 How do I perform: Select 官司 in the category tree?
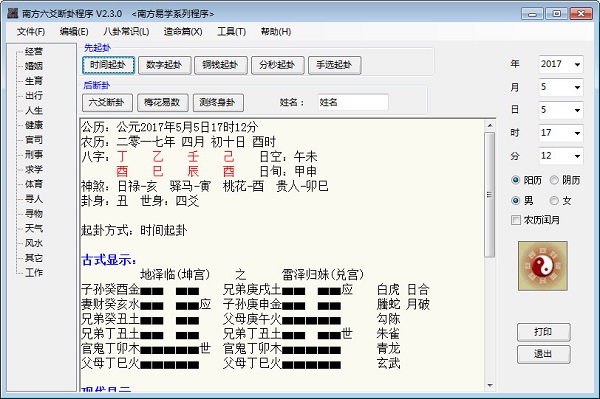pyautogui.click(x=34, y=140)
